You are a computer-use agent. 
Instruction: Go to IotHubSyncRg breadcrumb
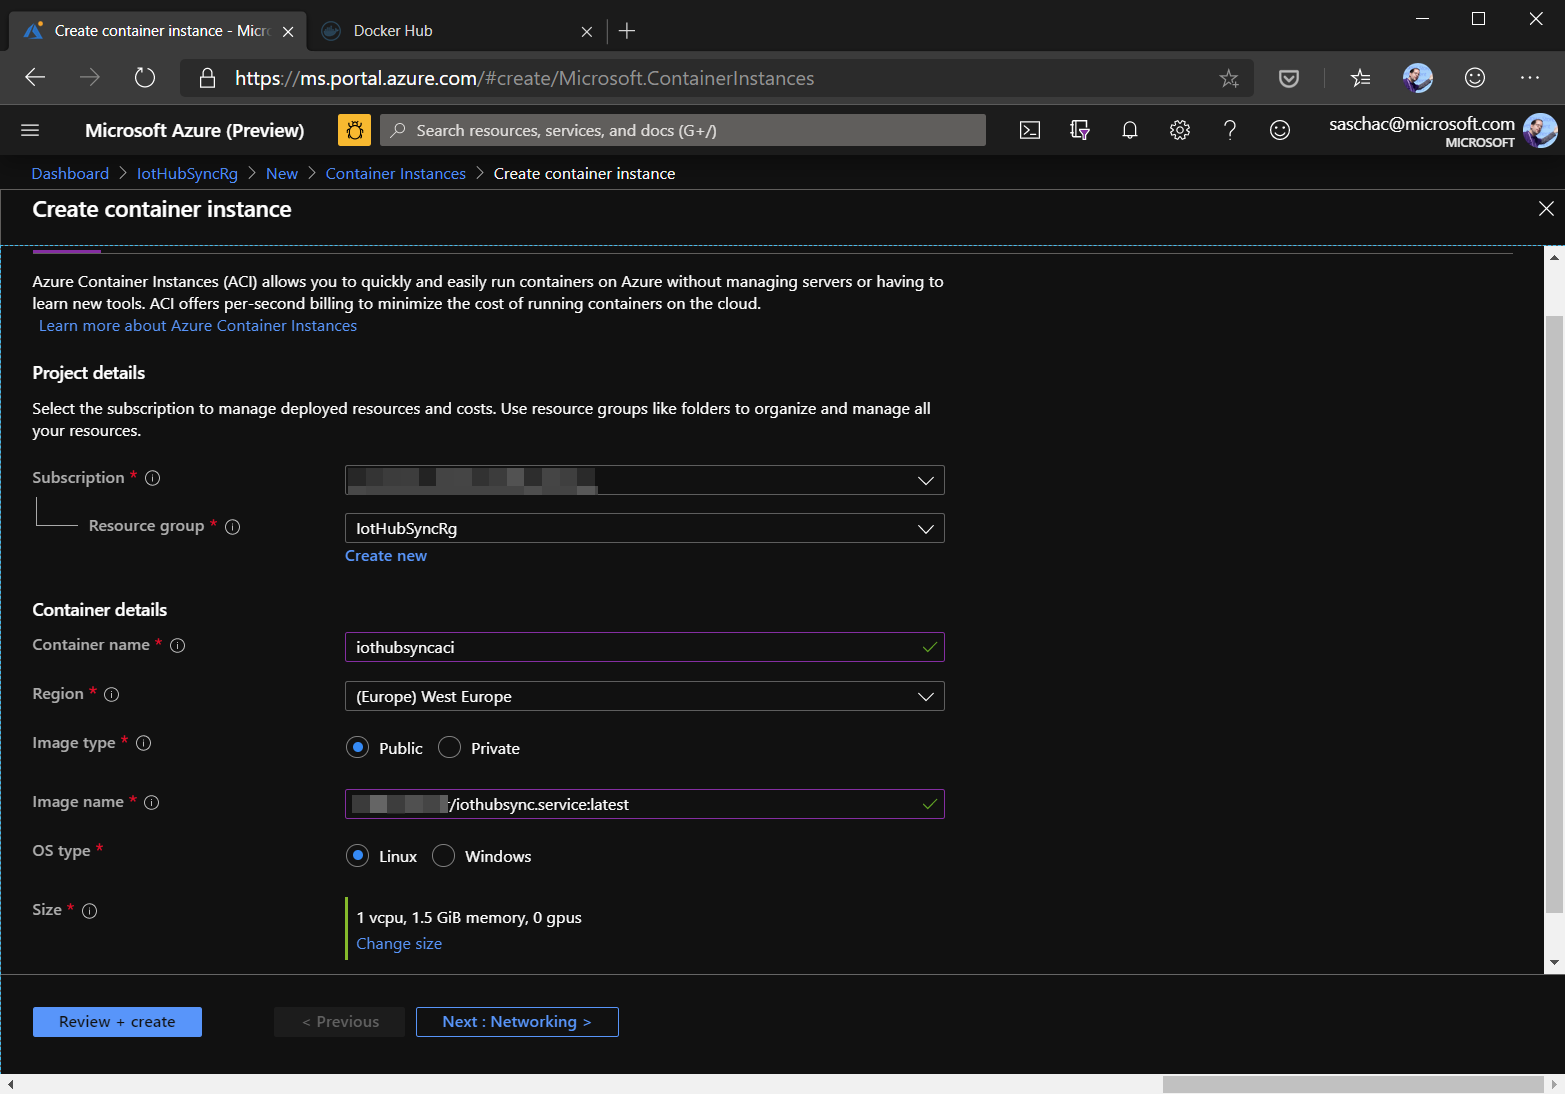pos(187,174)
